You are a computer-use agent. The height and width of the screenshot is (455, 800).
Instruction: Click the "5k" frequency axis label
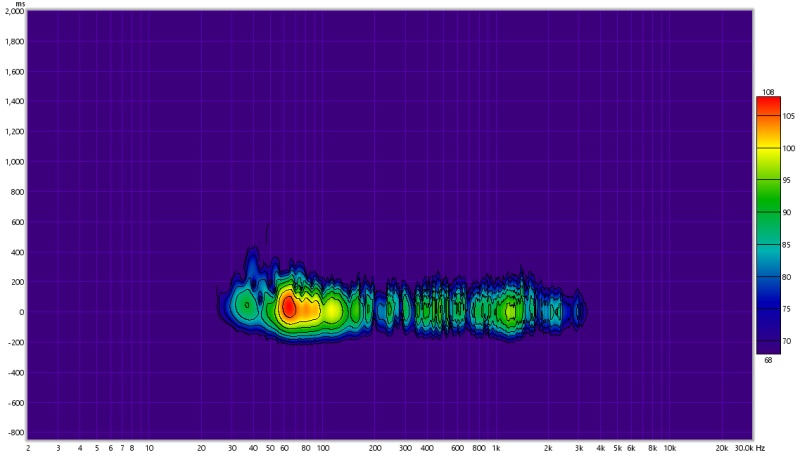[617, 448]
